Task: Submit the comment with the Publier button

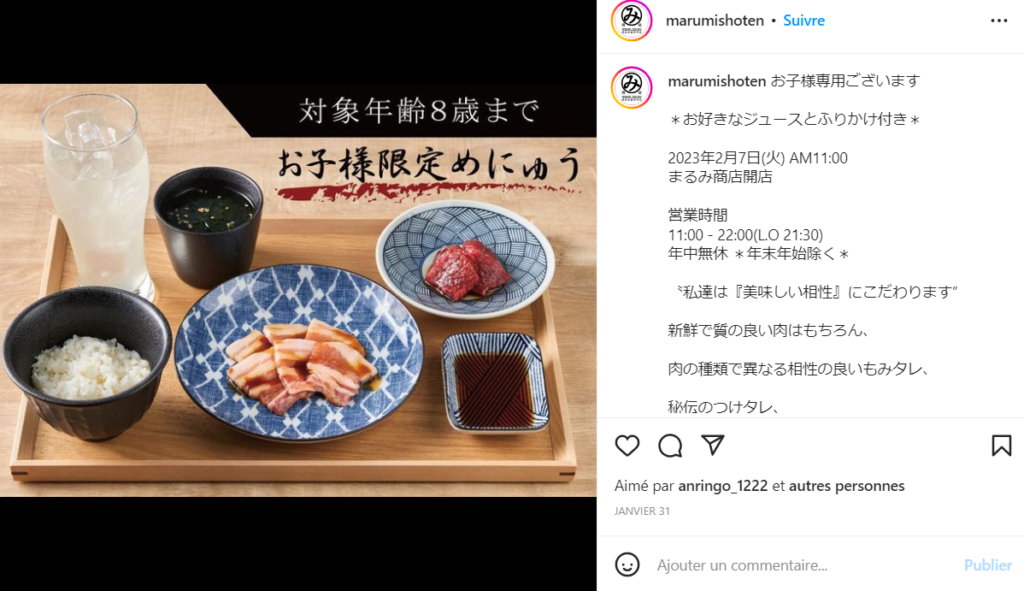Action: 987,565
